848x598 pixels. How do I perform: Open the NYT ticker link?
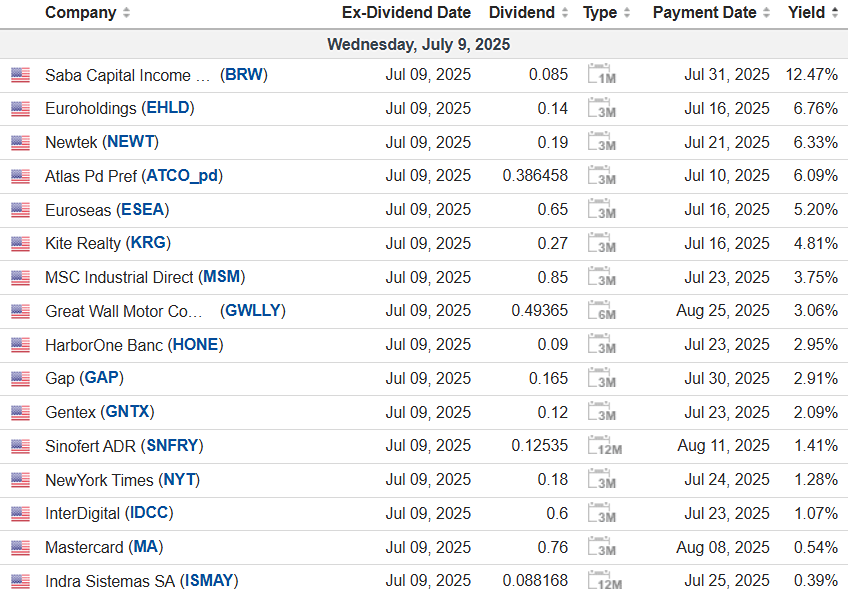pyautogui.click(x=179, y=480)
